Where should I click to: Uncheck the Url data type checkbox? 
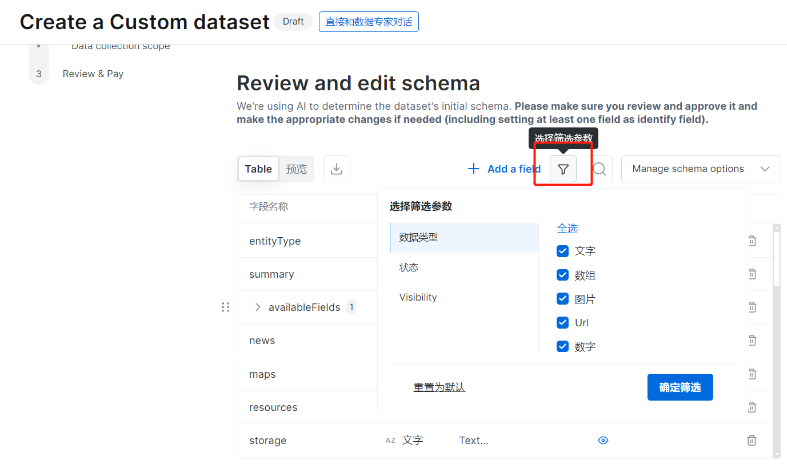click(563, 322)
